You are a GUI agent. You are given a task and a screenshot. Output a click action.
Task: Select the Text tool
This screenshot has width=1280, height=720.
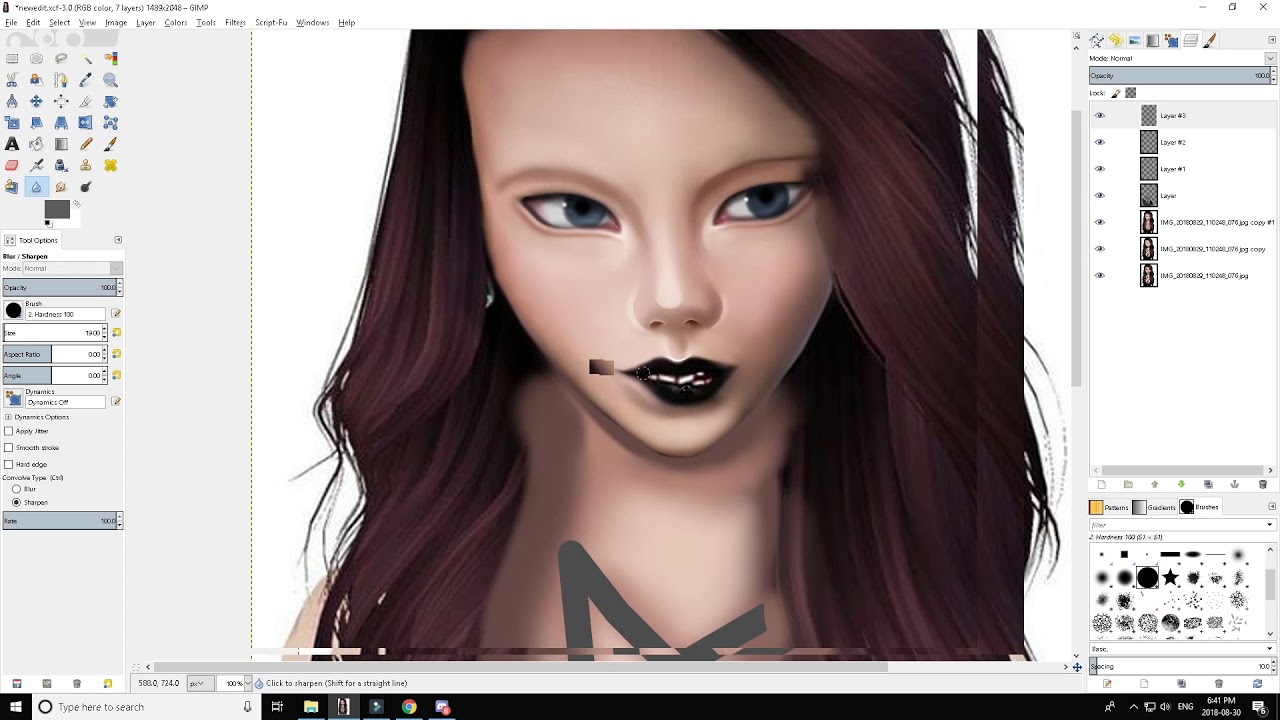point(12,144)
